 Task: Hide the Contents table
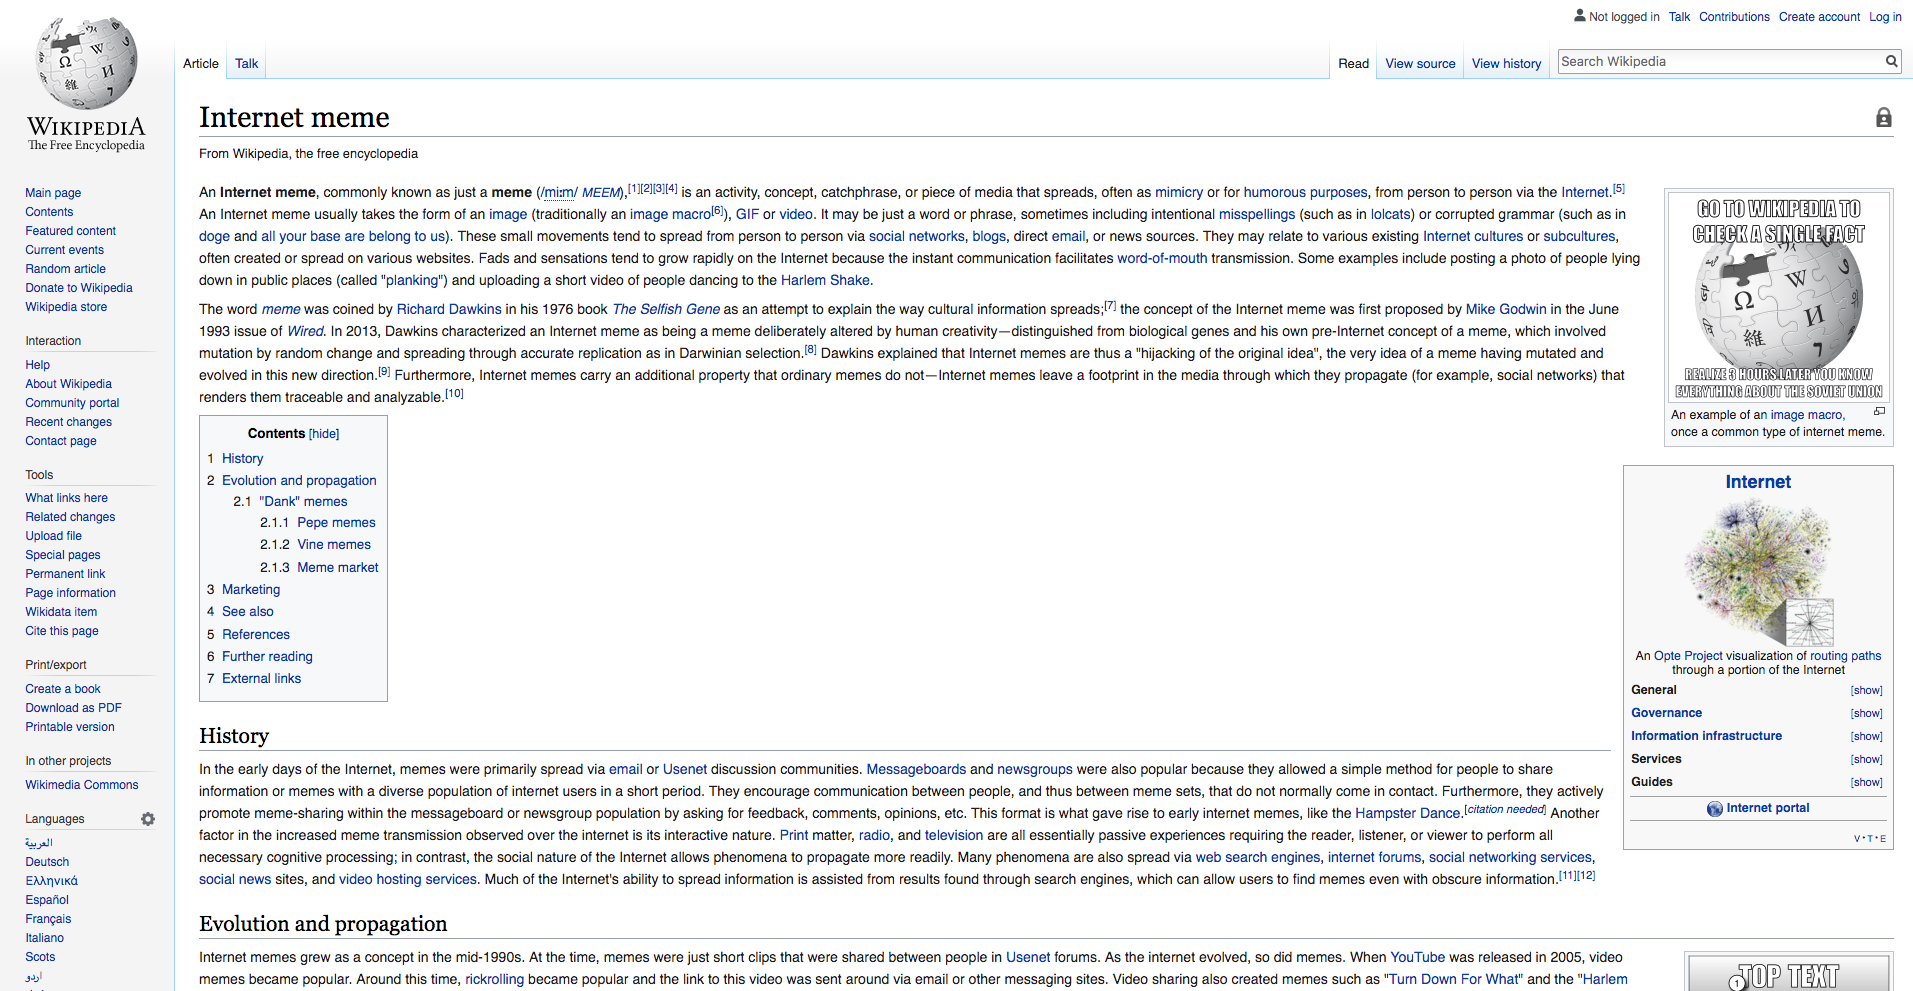pyautogui.click(x=324, y=434)
